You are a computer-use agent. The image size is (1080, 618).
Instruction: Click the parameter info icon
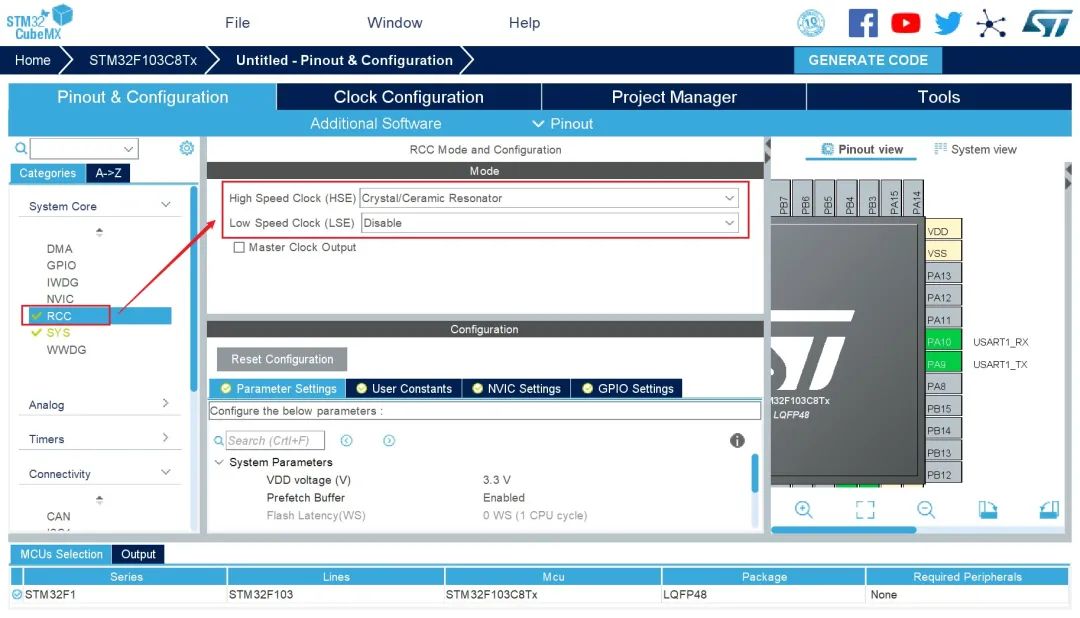(737, 440)
